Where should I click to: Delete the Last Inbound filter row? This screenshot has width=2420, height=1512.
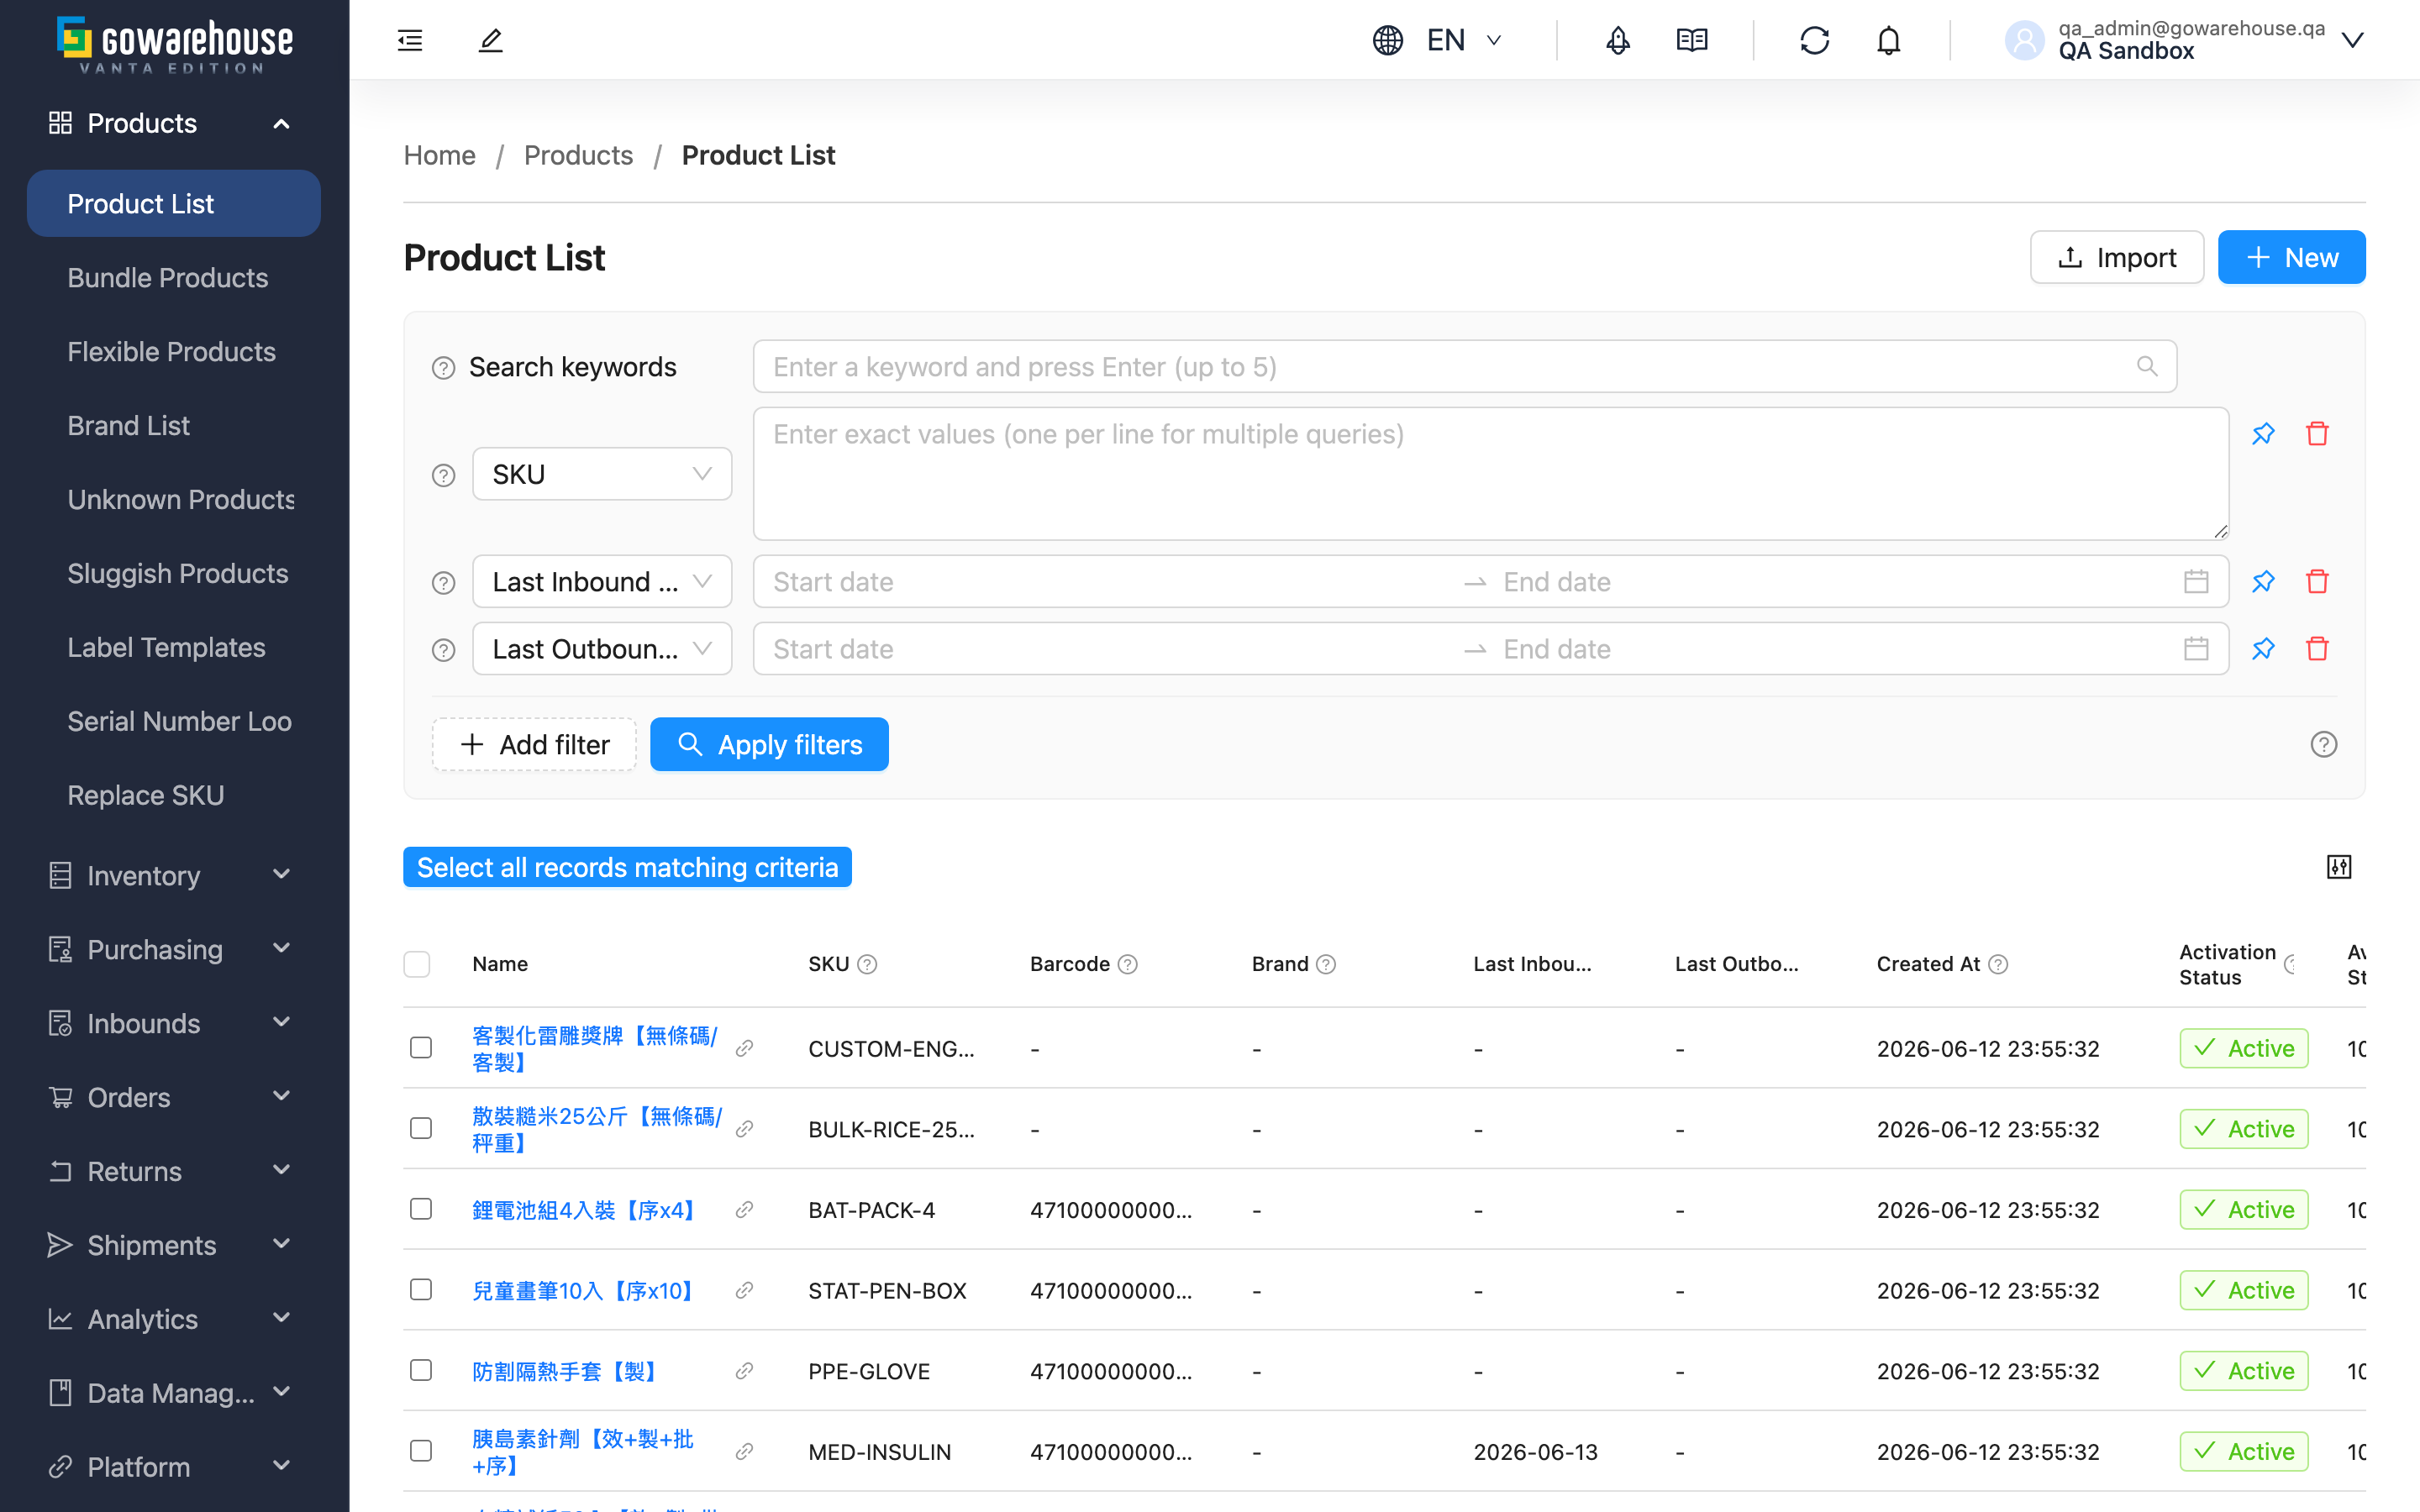[x=2317, y=581]
